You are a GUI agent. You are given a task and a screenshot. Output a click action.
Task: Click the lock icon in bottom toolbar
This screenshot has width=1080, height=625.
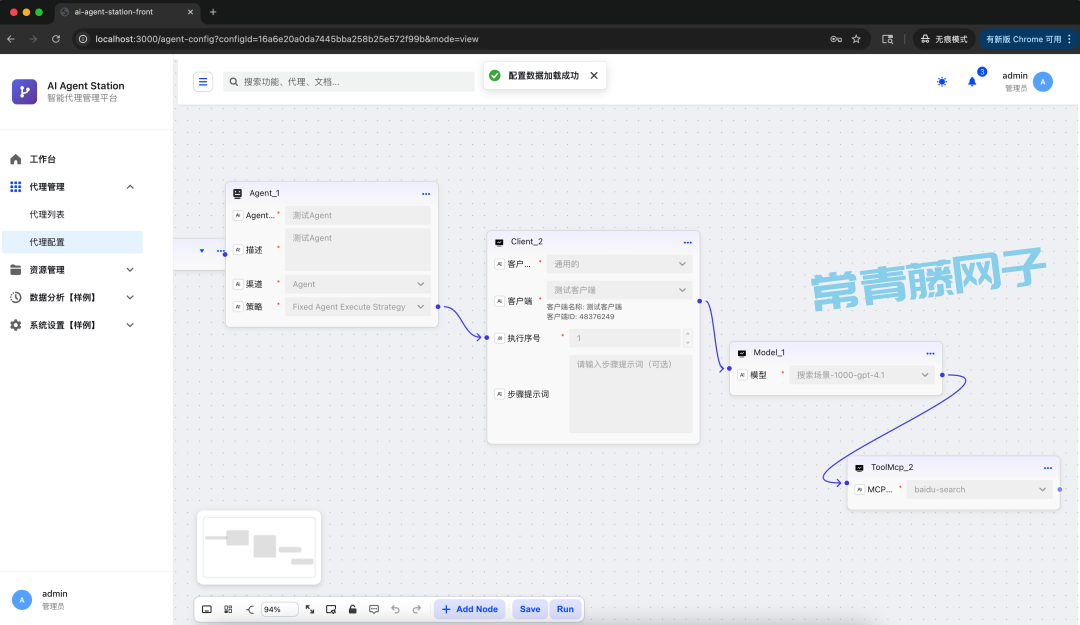click(x=352, y=609)
